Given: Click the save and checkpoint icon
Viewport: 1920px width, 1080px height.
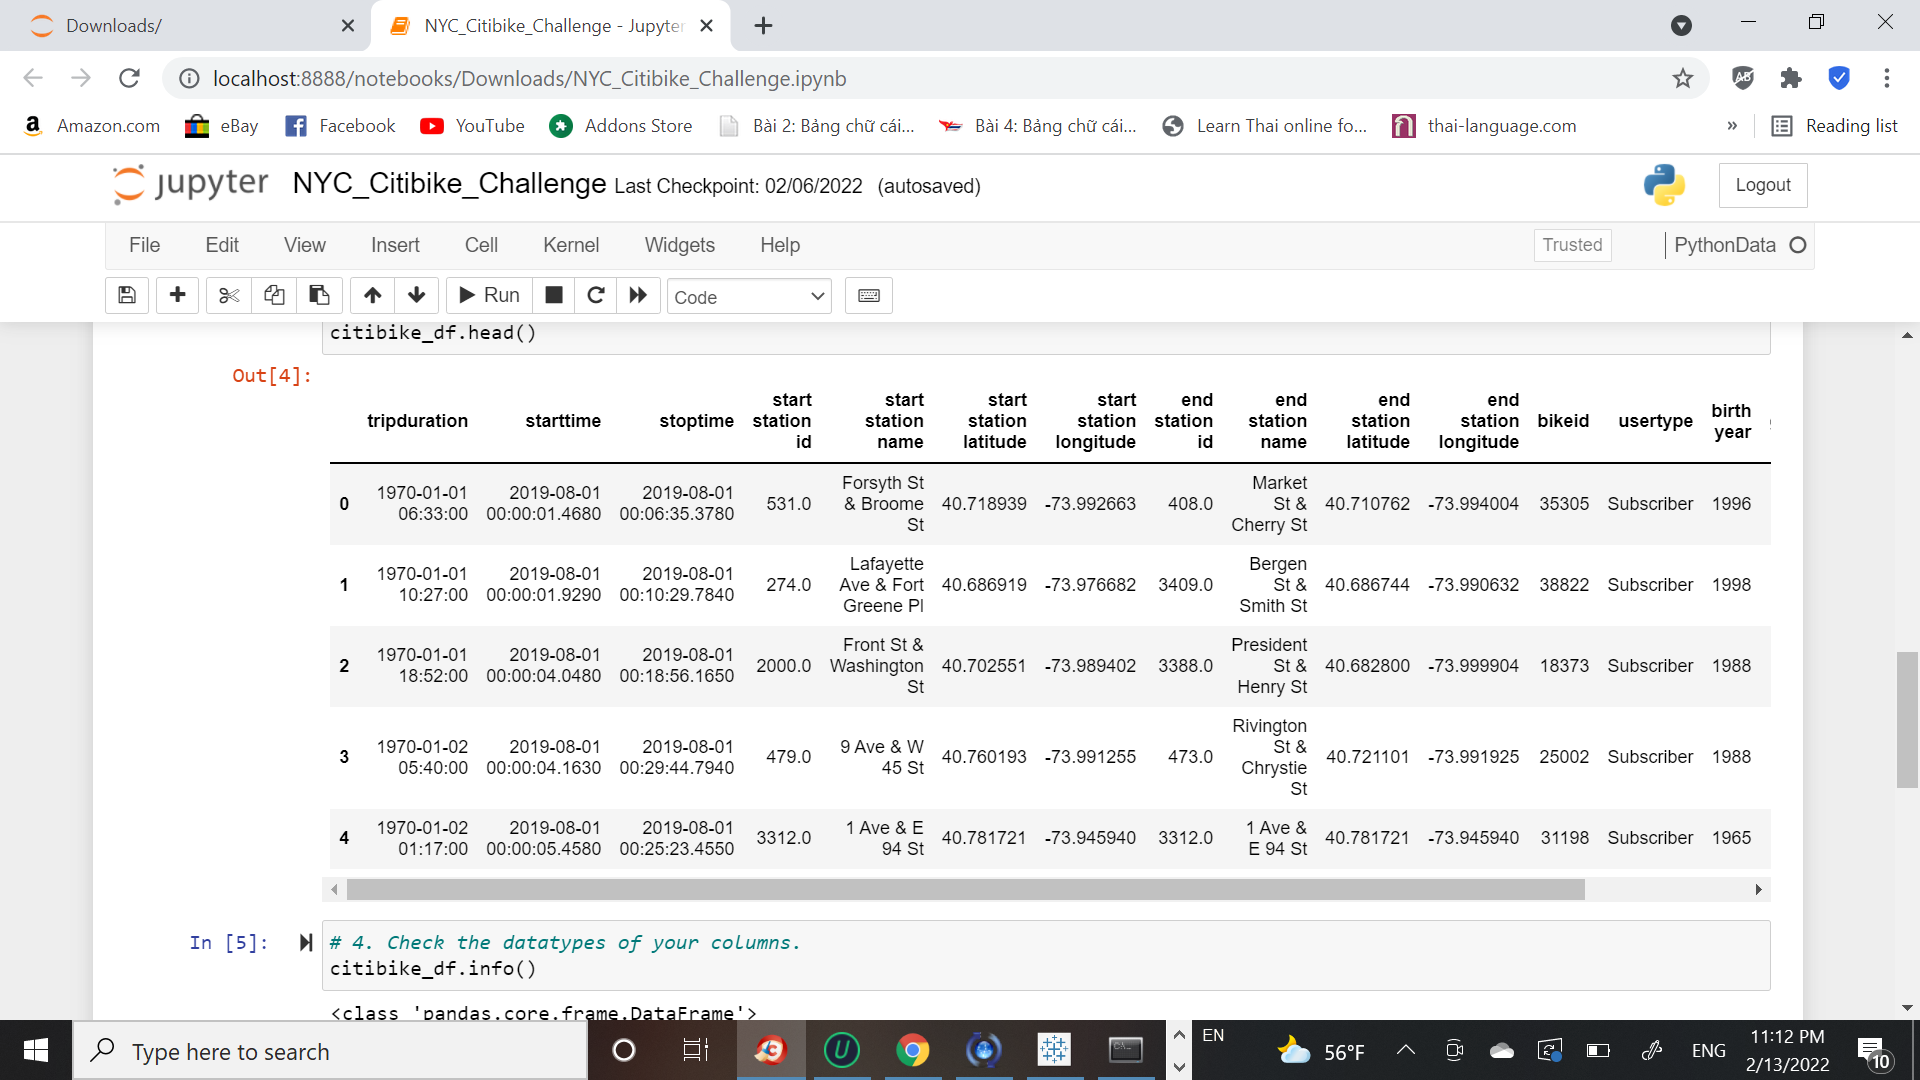Looking at the screenshot, I should coord(127,296).
